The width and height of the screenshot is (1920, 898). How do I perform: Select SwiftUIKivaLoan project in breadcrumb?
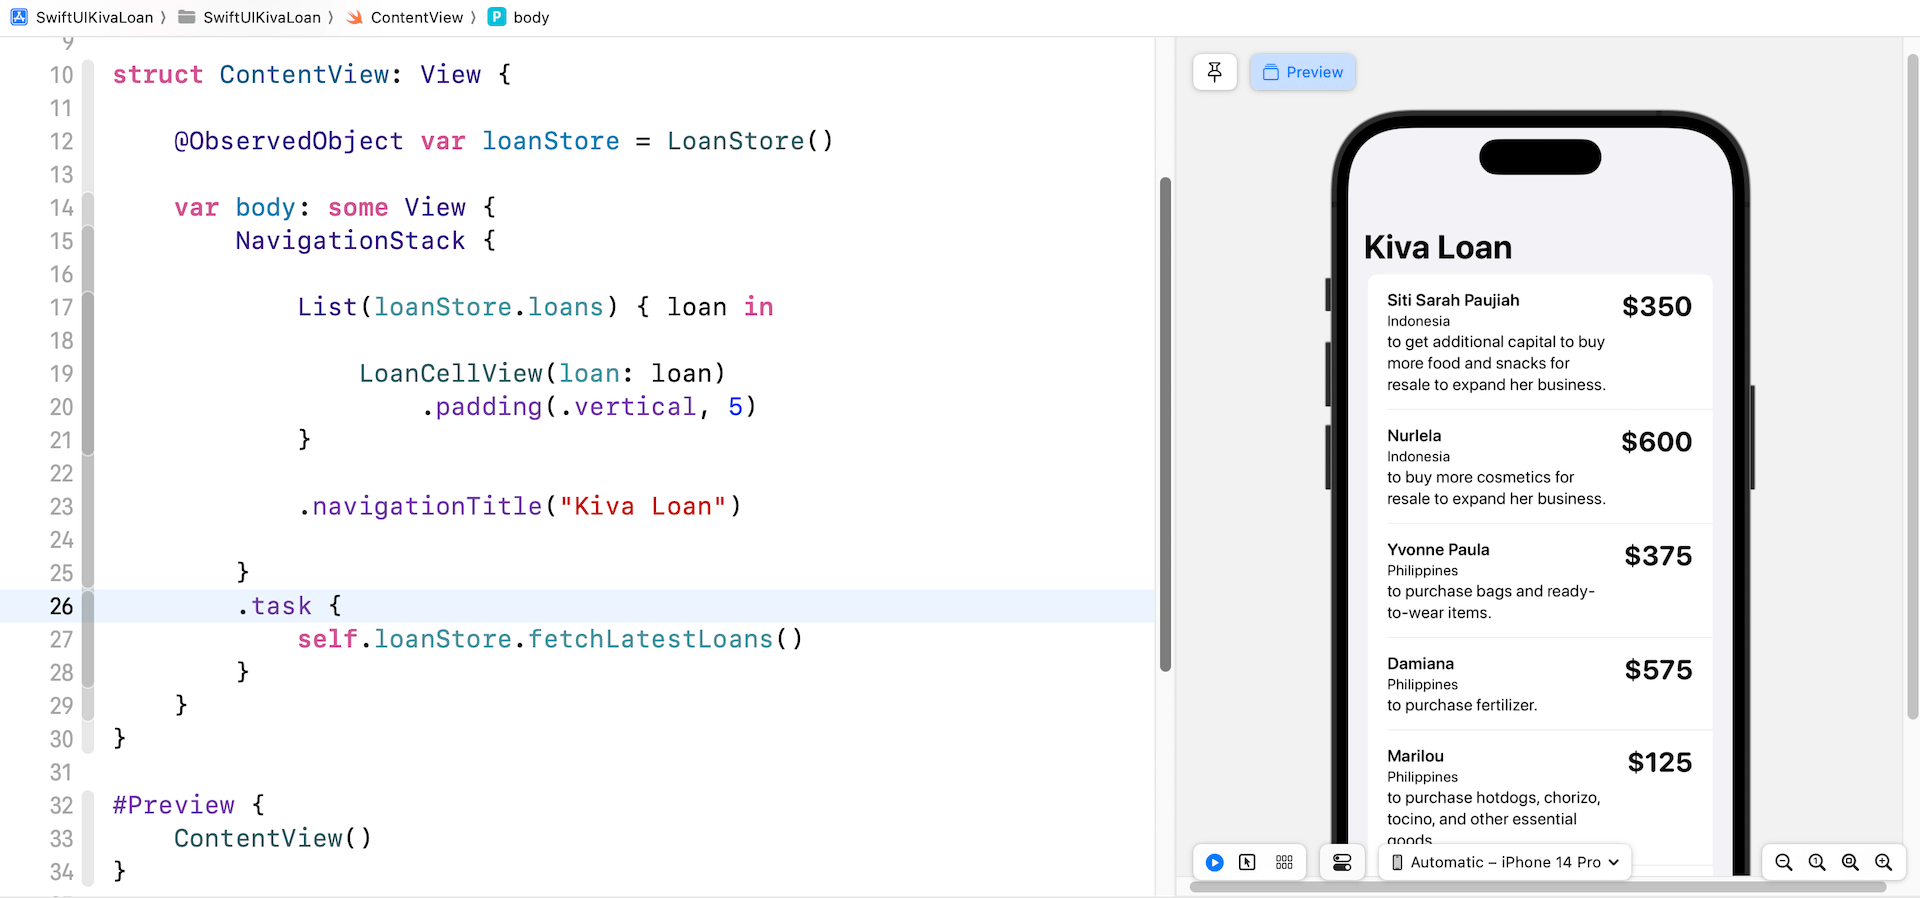click(95, 17)
